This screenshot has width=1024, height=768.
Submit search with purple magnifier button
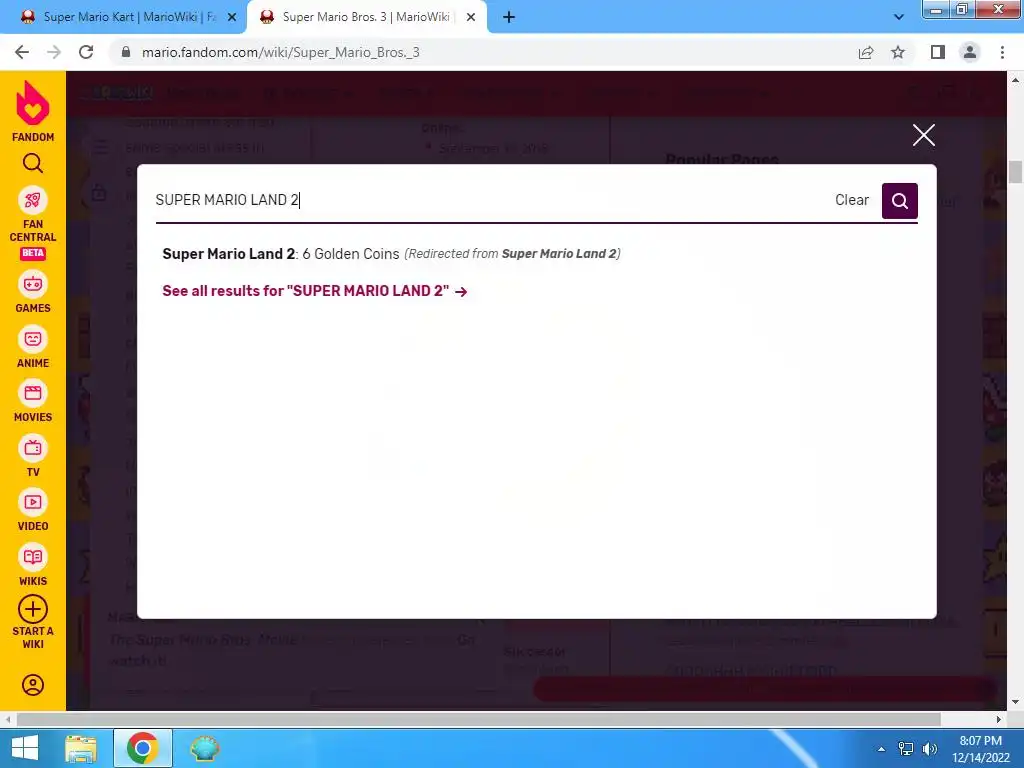pyautogui.click(x=899, y=201)
